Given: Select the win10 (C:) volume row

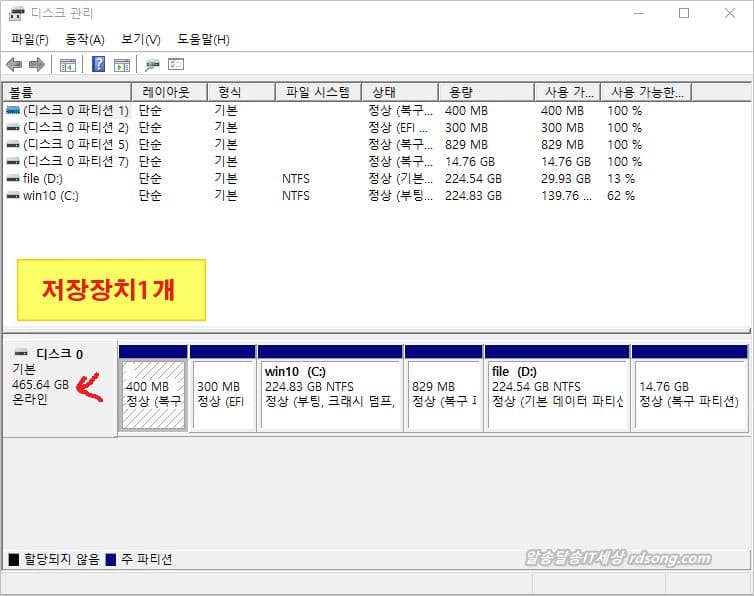Looking at the screenshot, I should point(50,195).
